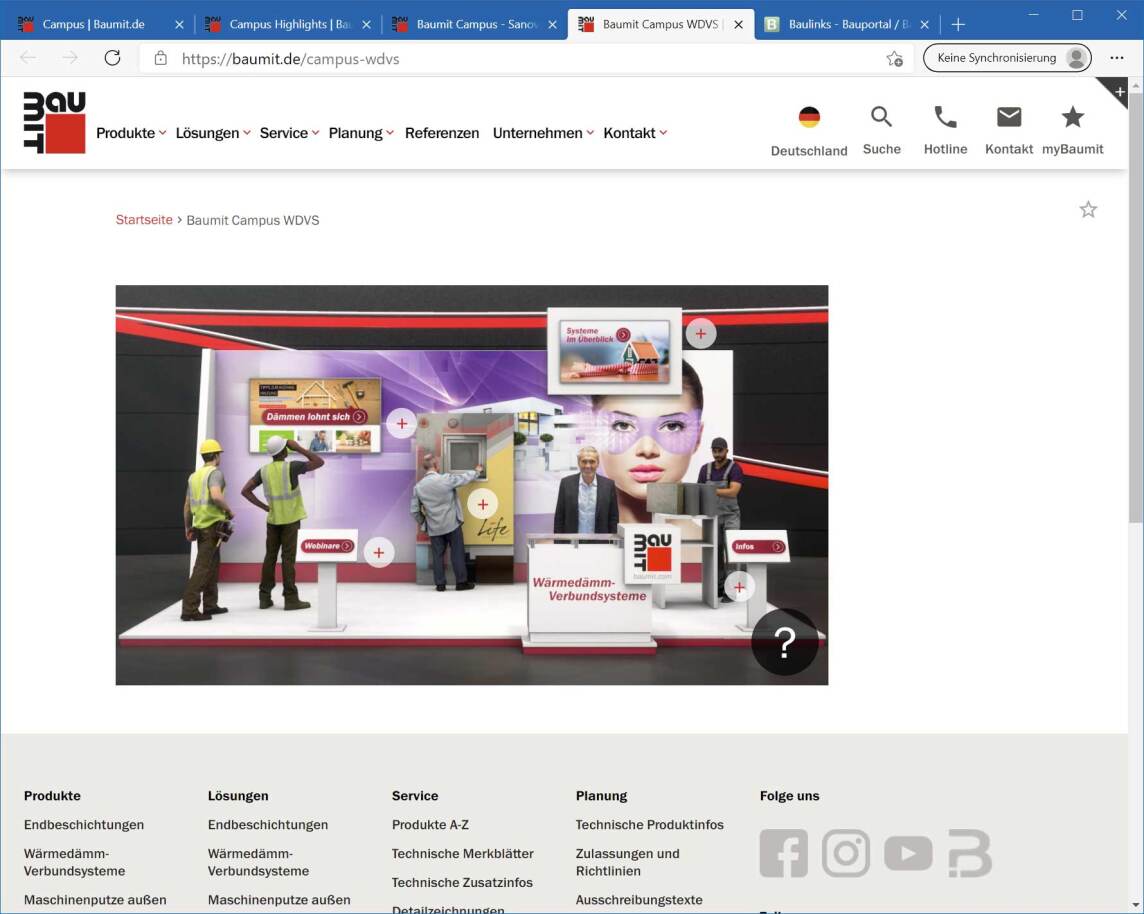Select the Deutschland flag icon
Screen dimensions: 1144x914
tap(809, 117)
